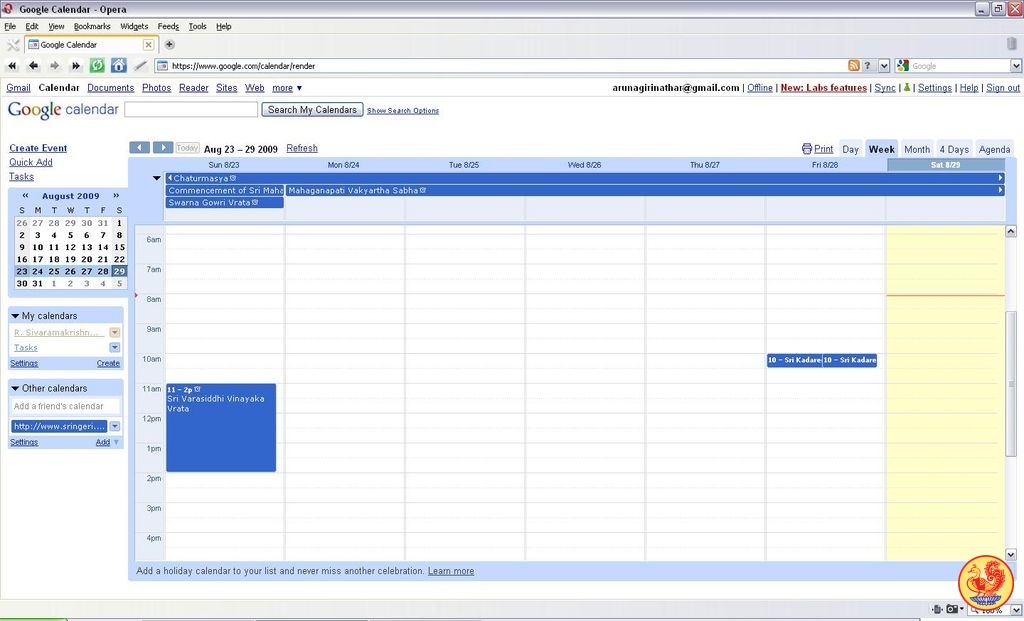This screenshot has width=1024, height=621.
Task: Open the Tools menu
Action: click(x=197, y=26)
